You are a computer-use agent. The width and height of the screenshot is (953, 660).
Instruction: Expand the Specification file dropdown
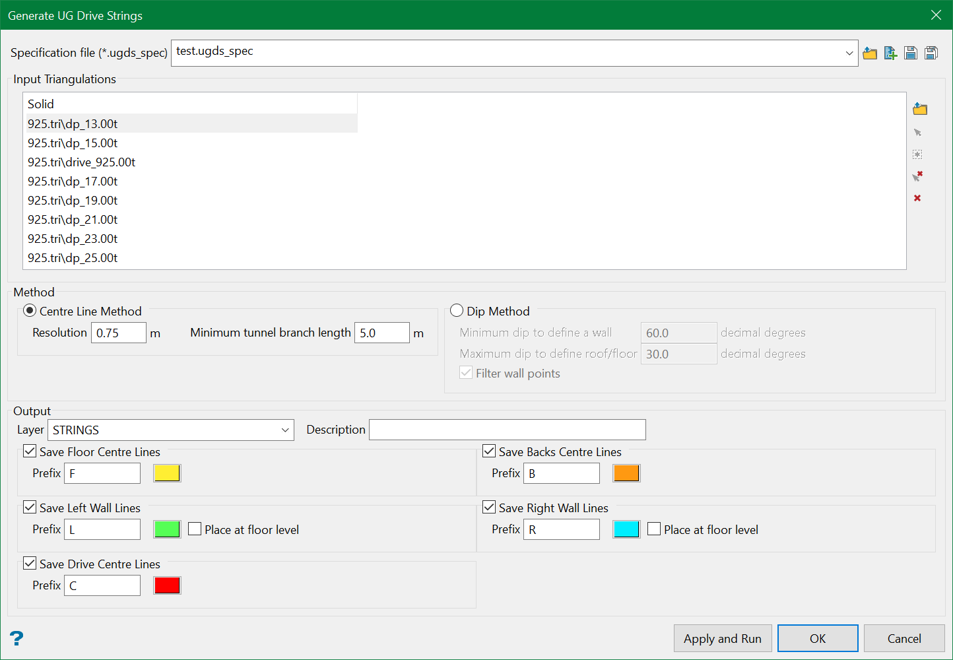click(849, 53)
